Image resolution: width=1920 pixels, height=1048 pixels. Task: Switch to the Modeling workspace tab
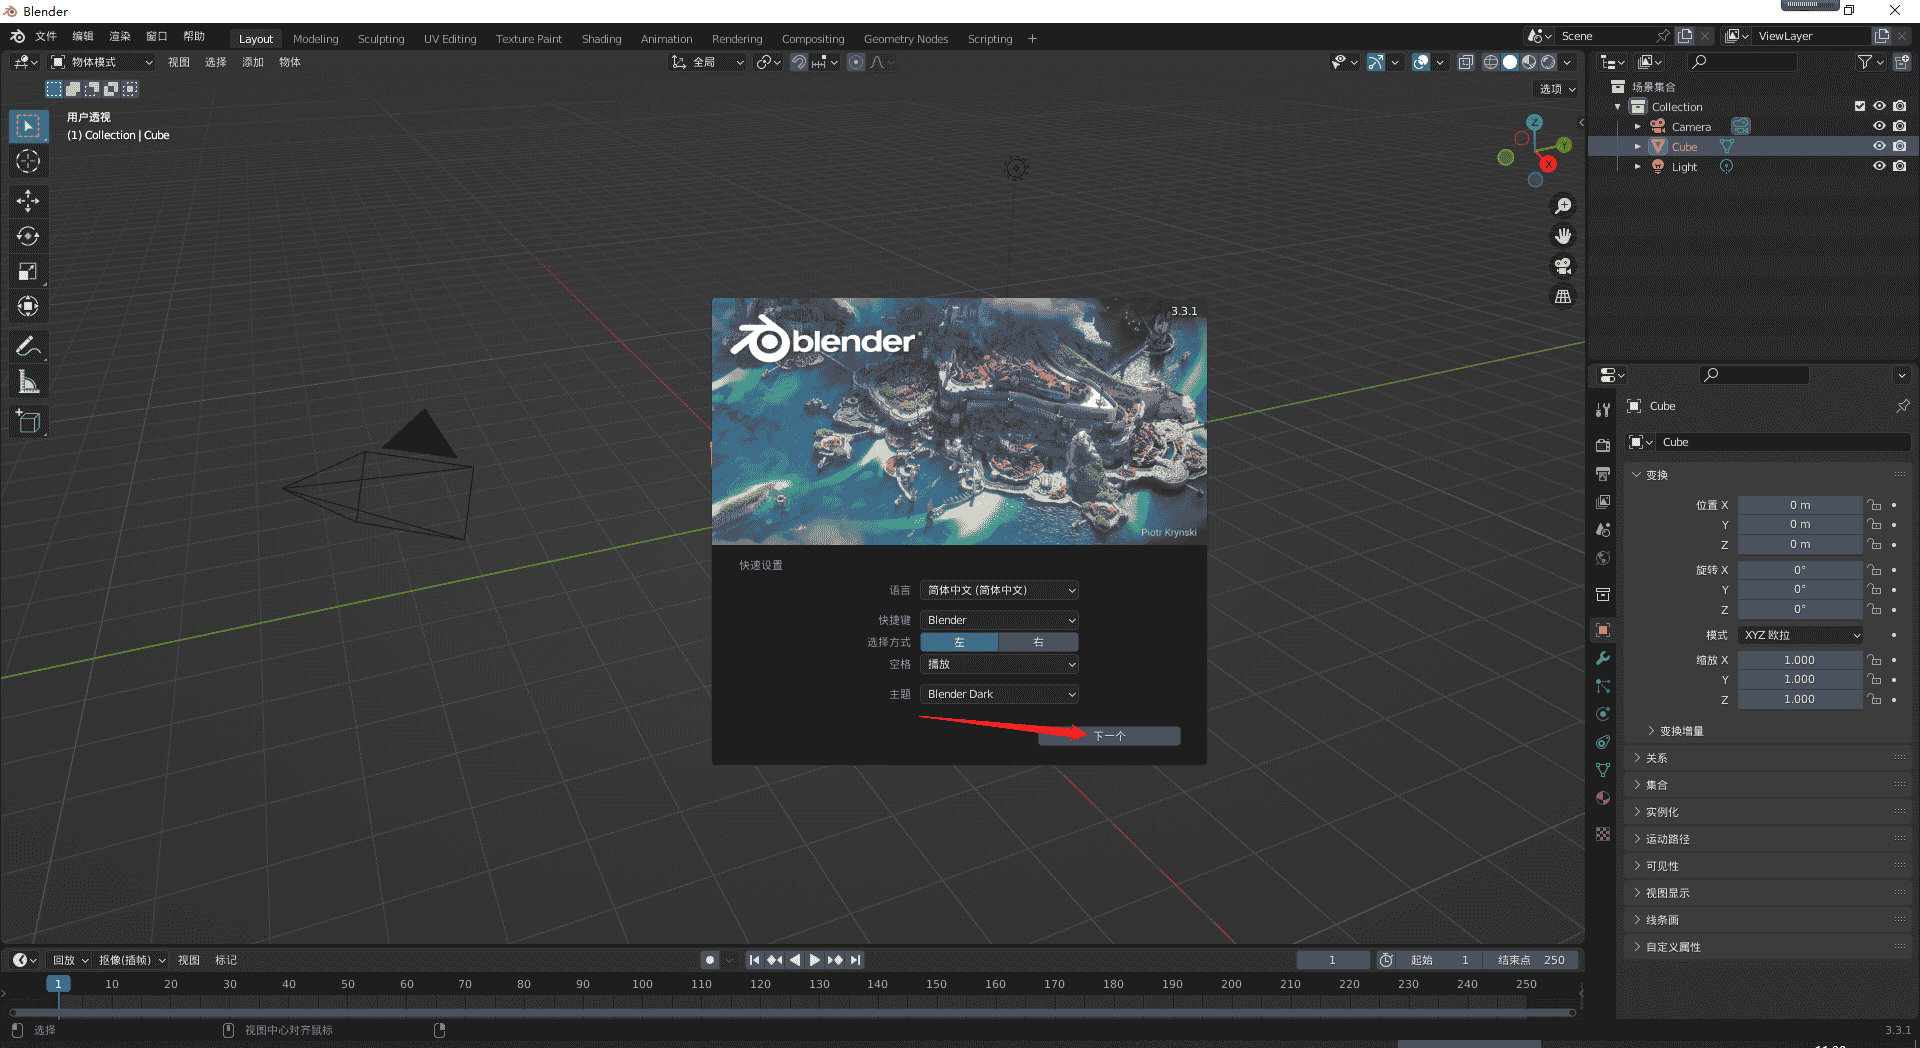pos(316,39)
